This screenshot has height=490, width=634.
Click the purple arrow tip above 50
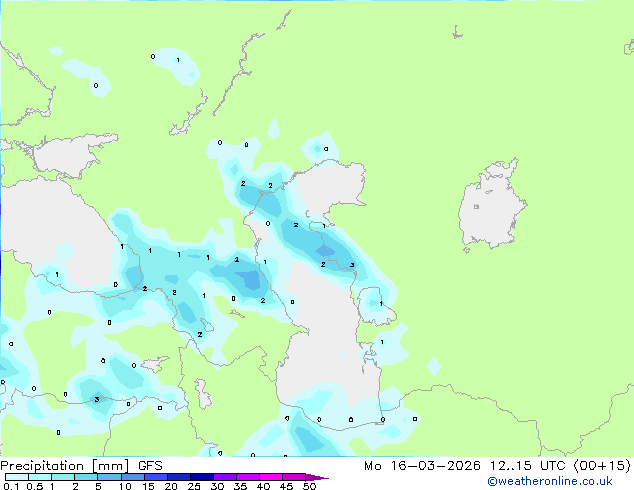317,477
